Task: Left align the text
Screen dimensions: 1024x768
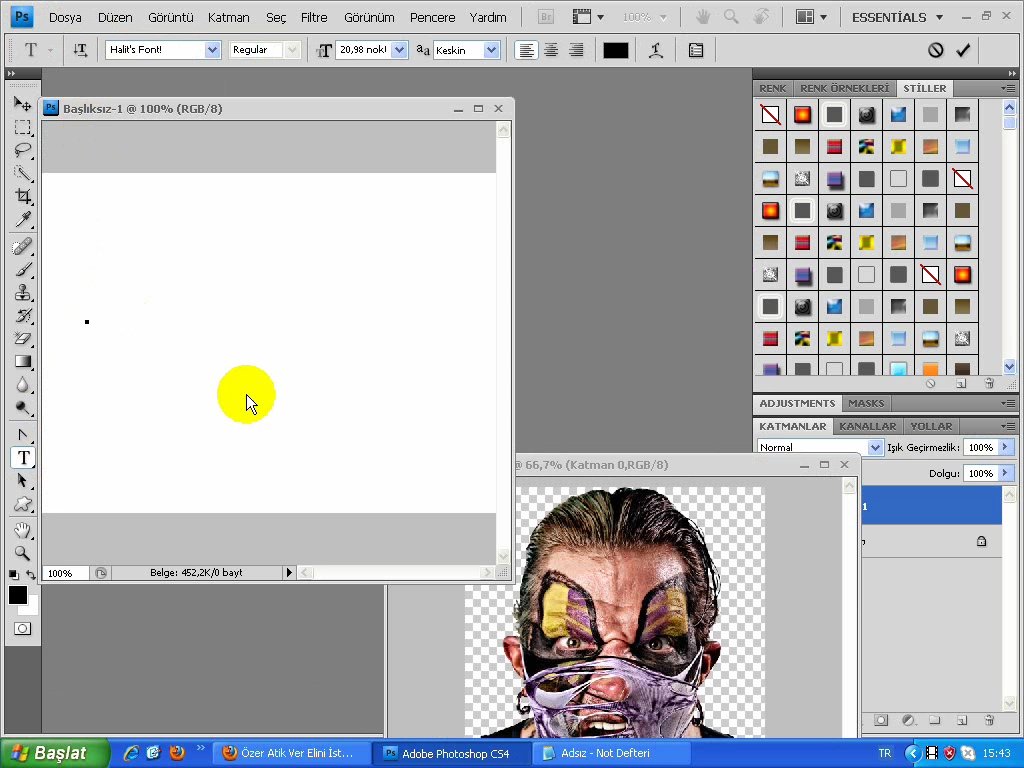Action: coord(526,50)
